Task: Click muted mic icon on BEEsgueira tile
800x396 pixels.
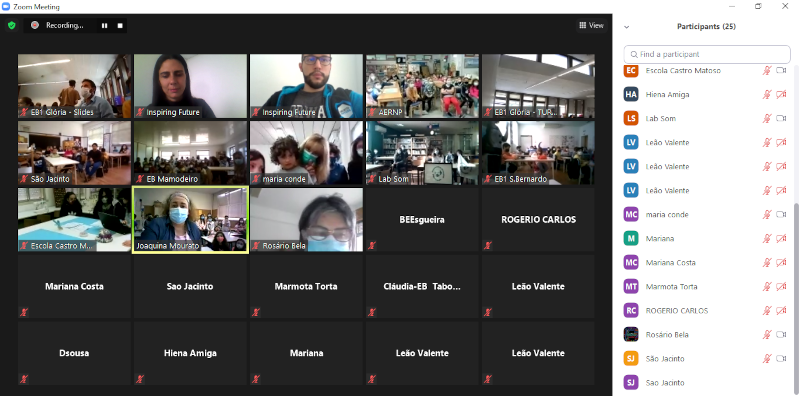Action: (x=372, y=245)
